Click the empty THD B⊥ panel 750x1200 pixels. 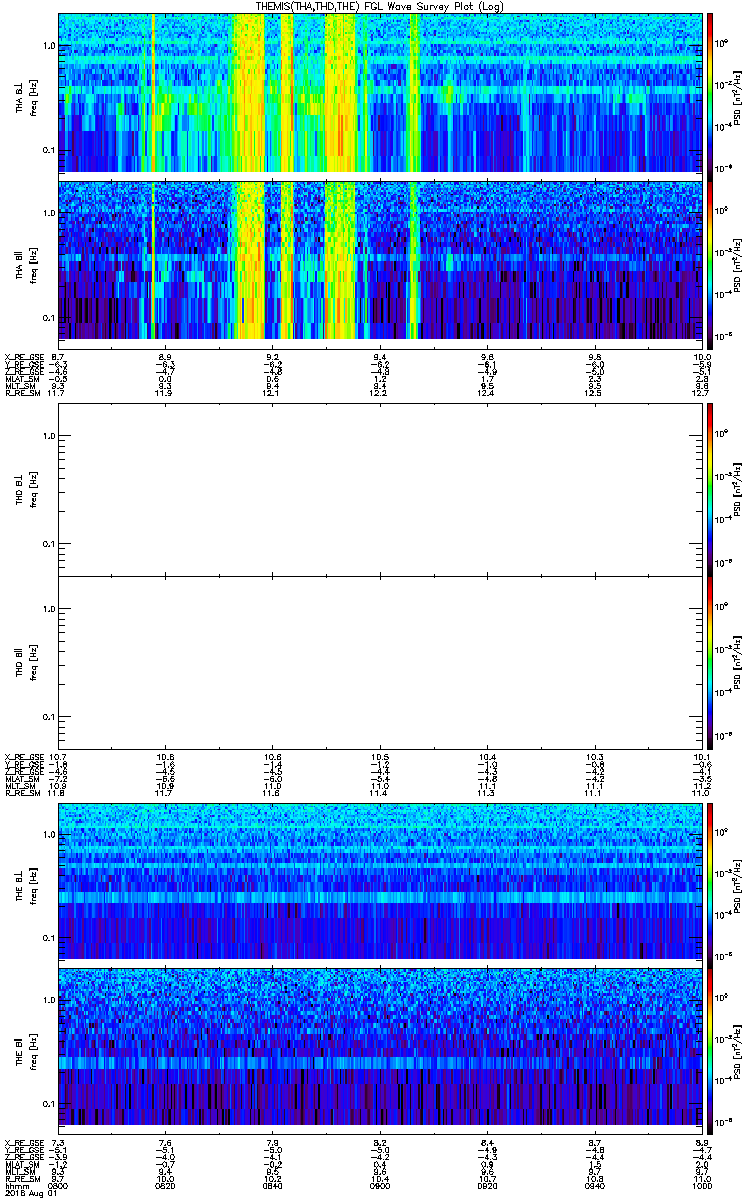[x=380, y=489]
